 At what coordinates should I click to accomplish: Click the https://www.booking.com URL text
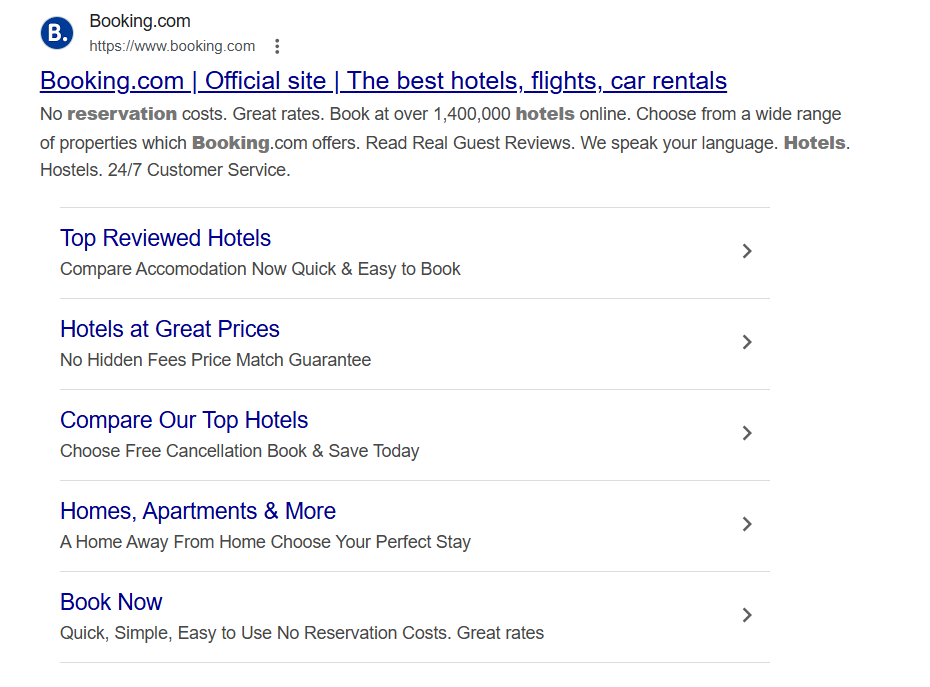coord(172,46)
